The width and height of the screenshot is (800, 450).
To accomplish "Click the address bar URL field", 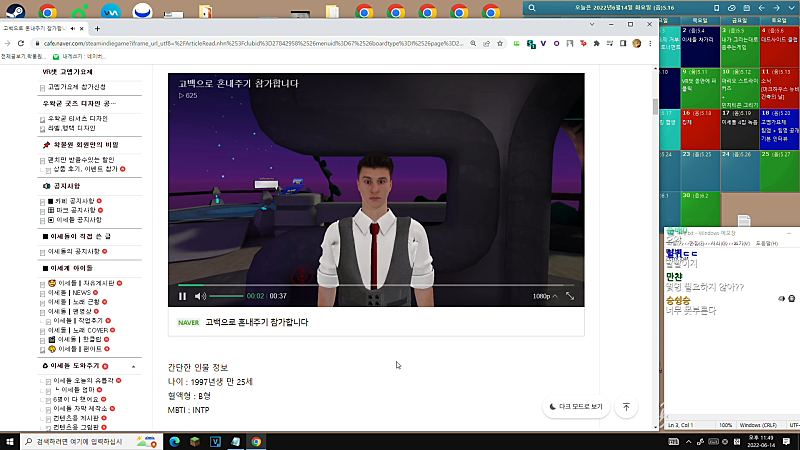I will coord(253,44).
